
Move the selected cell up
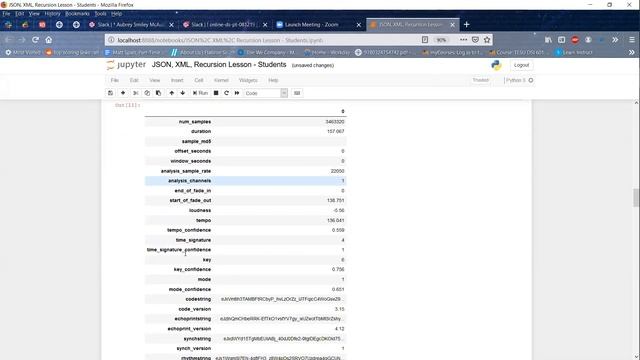pyautogui.click(x=171, y=93)
